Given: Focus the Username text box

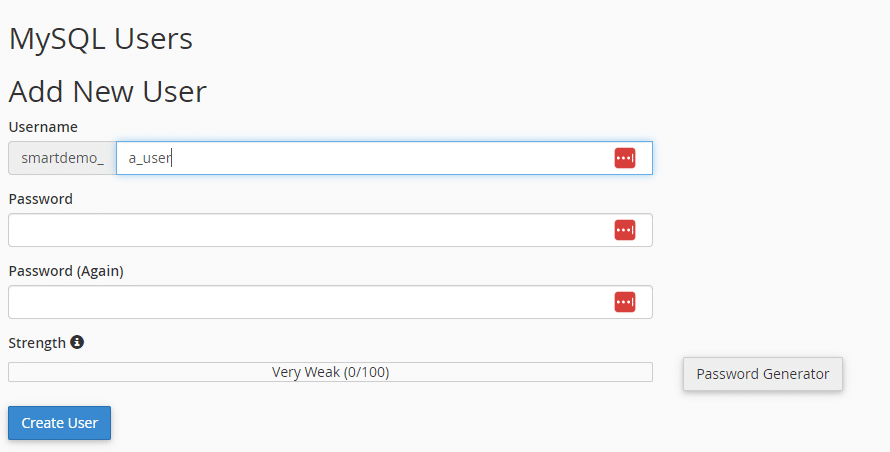Looking at the screenshot, I should tap(384, 158).
